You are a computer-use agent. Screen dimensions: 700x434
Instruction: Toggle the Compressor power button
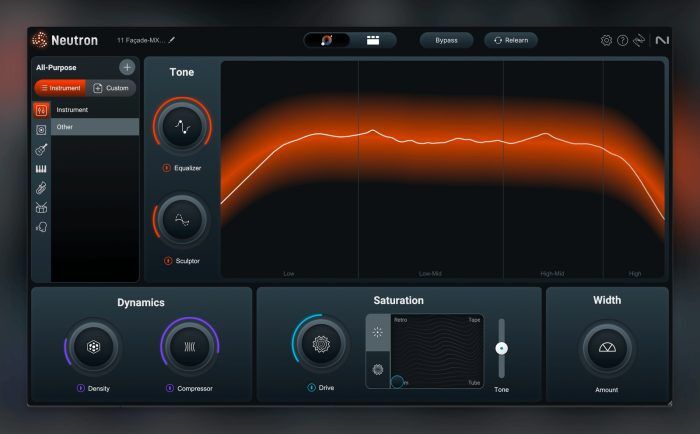coord(170,388)
